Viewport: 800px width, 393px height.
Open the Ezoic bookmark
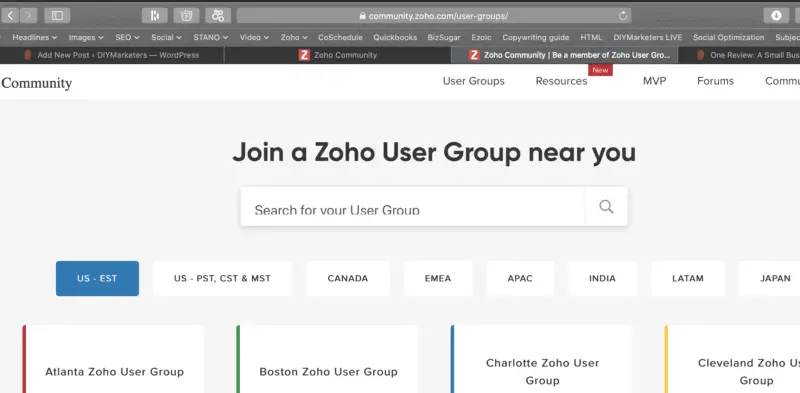pos(481,37)
